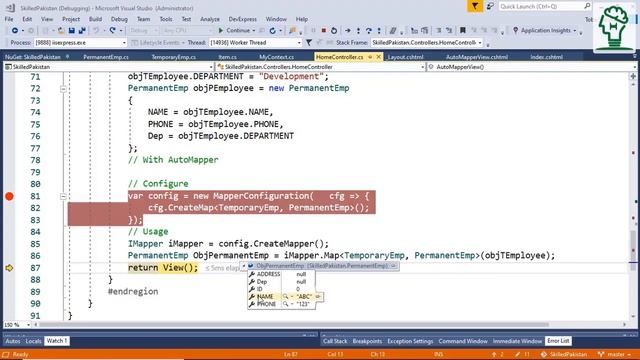
Task: Switch to the Item.cs tab
Action: (x=227, y=57)
